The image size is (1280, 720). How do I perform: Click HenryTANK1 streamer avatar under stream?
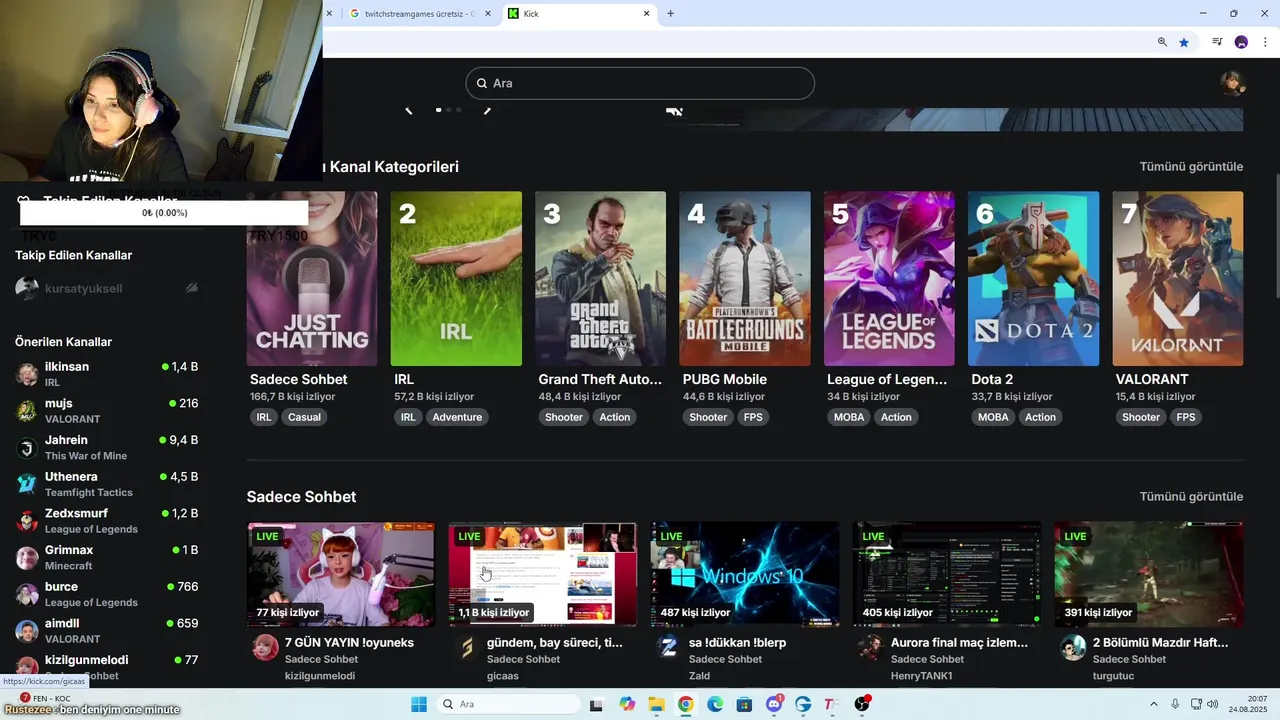[x=871, y=647]
